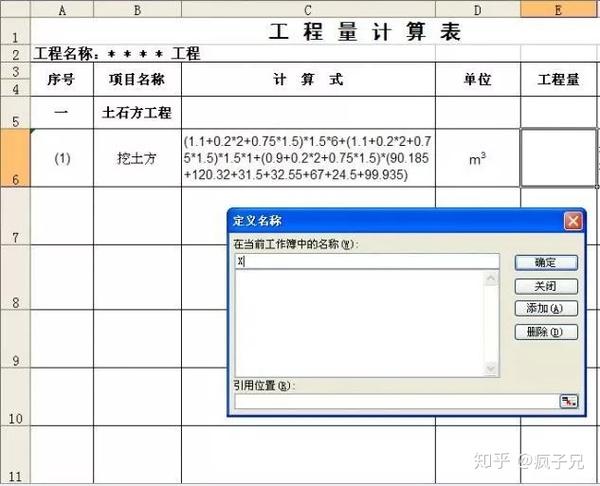Select column D header
The height and width of the screenshot is (486, 600).
tap(478, 10)
